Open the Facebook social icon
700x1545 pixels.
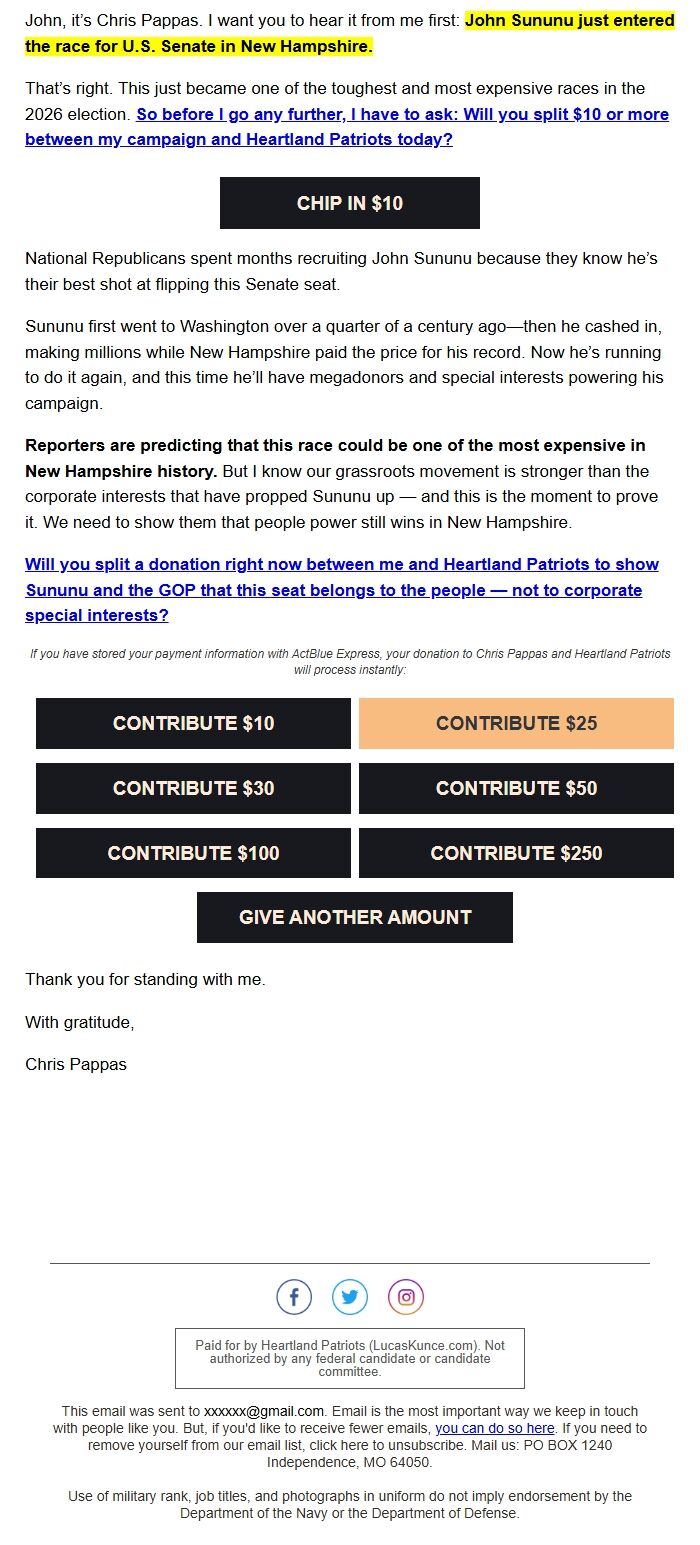pos(294,1298)
